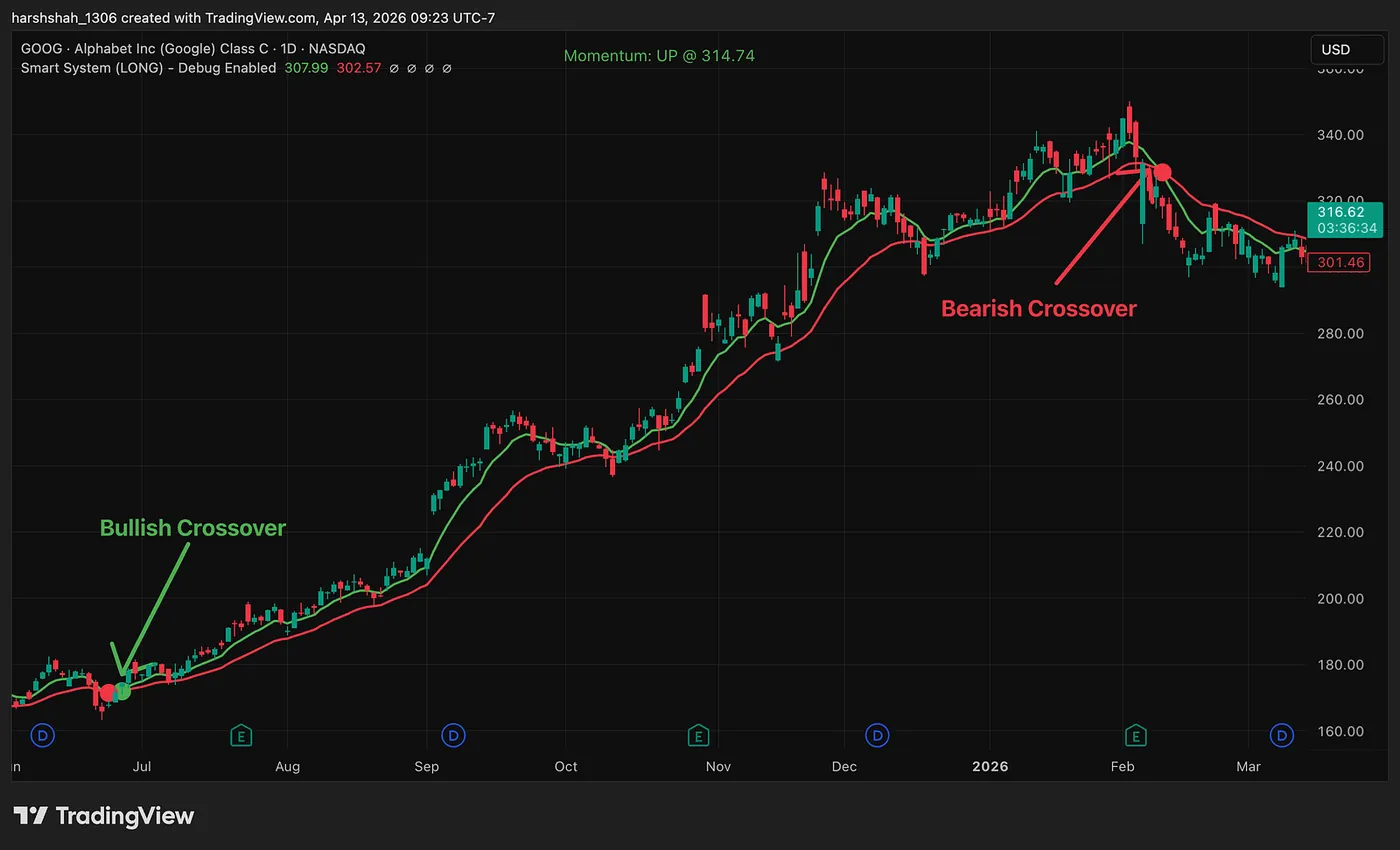Click the 160.00 price axis label
The height and width of the screenshot is (850, 1400).
point(1341,732)
